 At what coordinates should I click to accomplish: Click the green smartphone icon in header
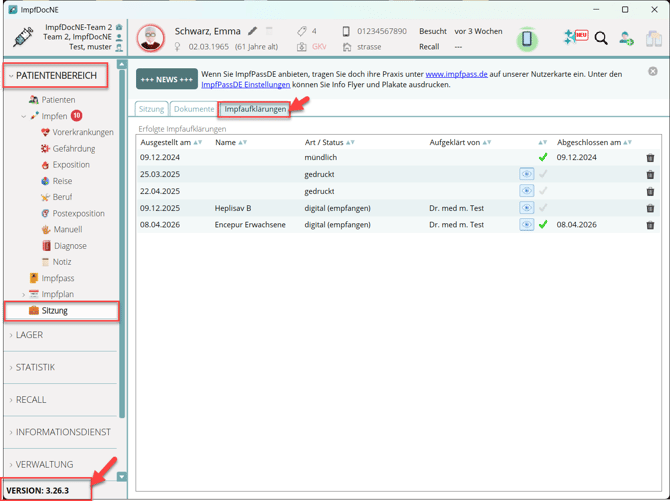click(527, 39)
